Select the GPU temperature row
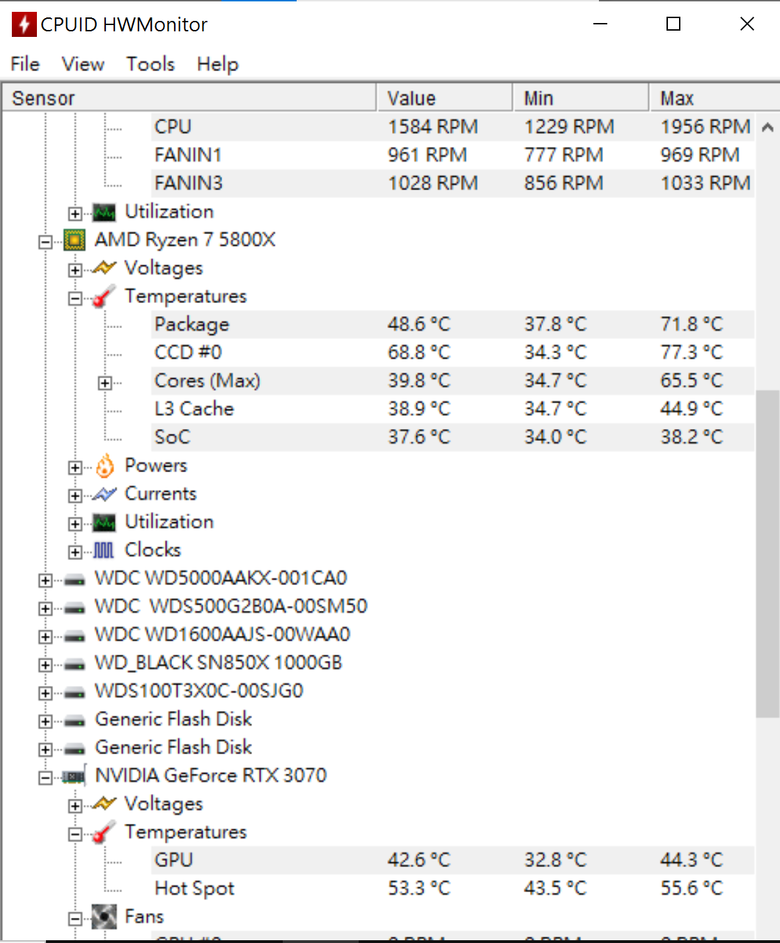 (x=452, y=860)
